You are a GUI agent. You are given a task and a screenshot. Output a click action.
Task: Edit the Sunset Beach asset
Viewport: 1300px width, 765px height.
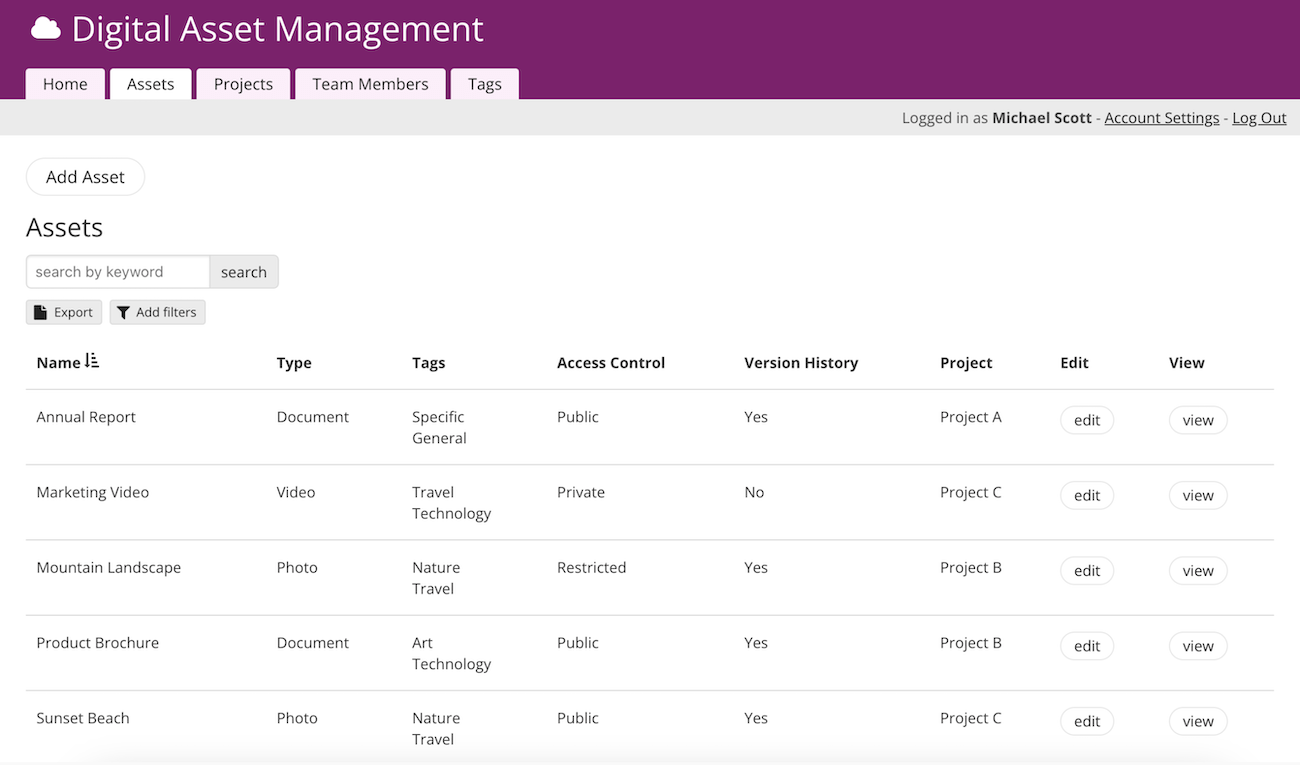click(x=1087, y=721)
